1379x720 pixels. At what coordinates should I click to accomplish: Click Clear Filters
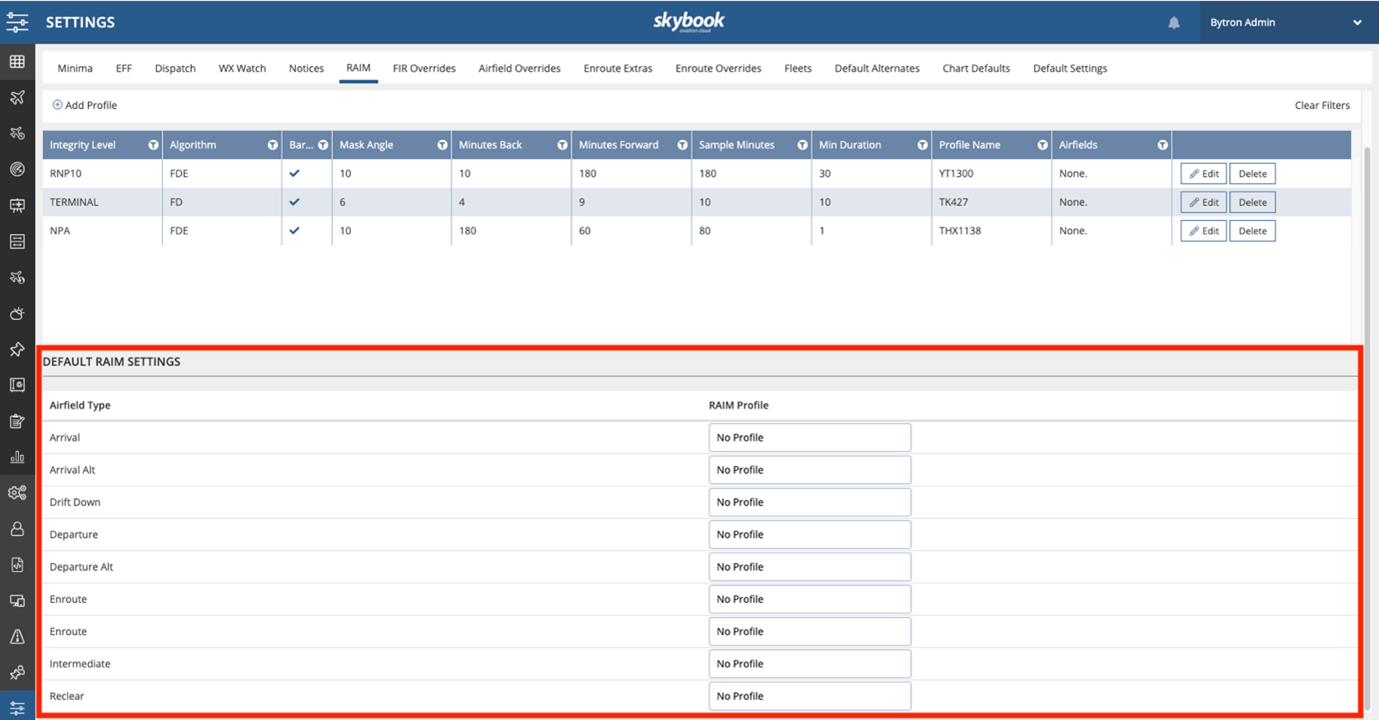click(1322, 105)
